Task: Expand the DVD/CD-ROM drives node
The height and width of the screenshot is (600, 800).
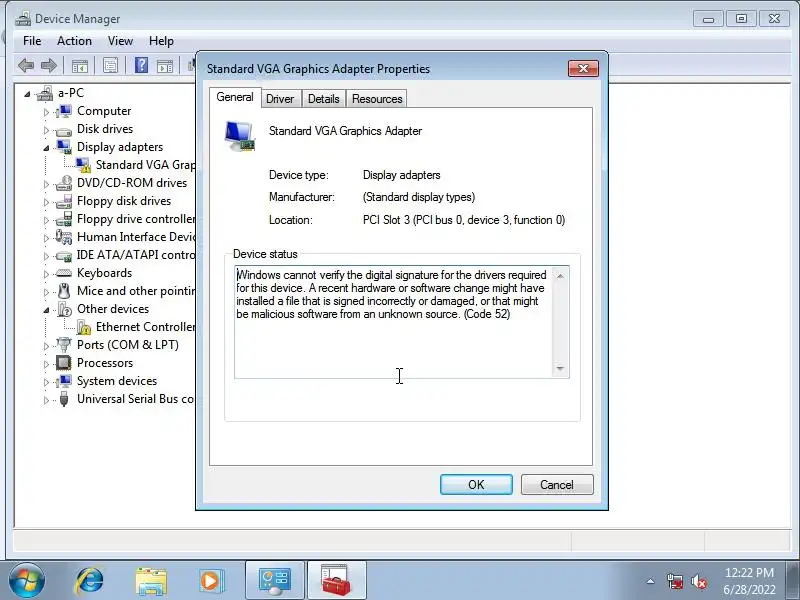Action: pos(46,184)
